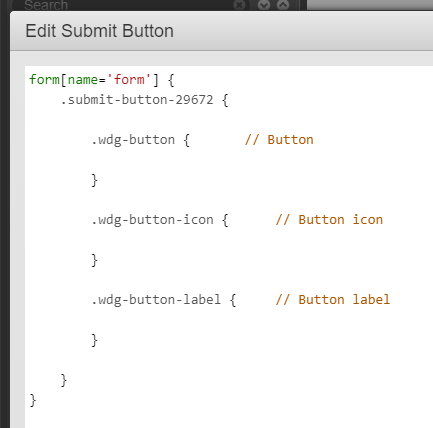
Task: Place cursor on form[name='form'] line
Action: (102, 80)
